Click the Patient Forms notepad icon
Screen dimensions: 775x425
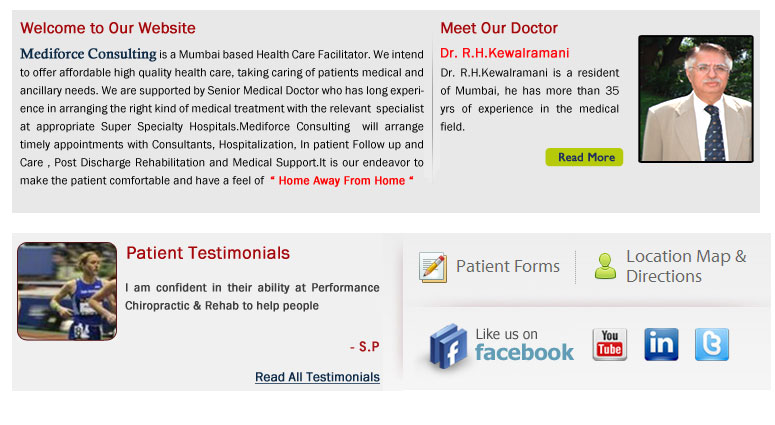(x=433, y=267)
